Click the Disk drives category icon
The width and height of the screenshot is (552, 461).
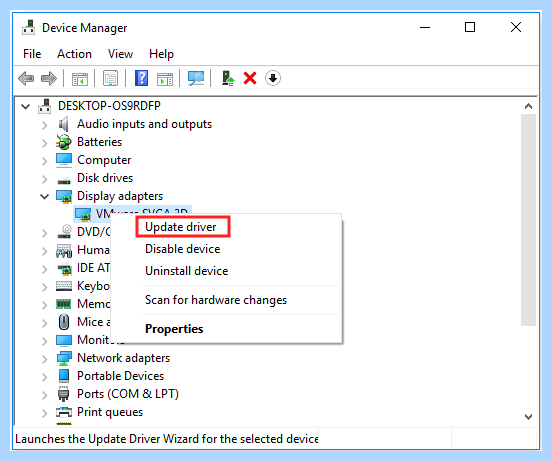pos(64,181)
